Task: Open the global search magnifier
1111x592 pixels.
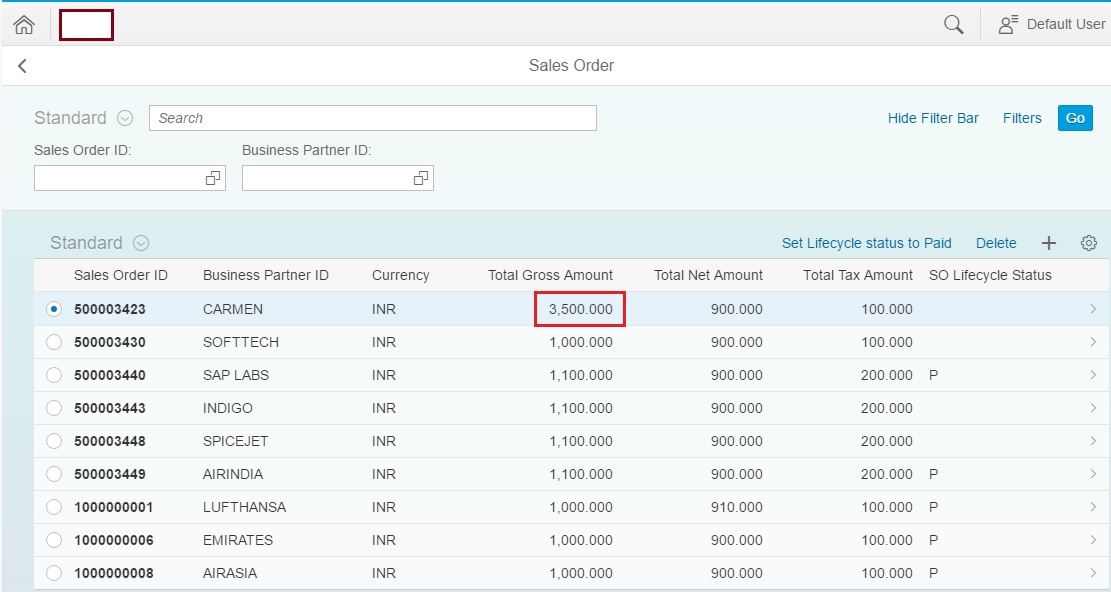Action: click(951, 23)
